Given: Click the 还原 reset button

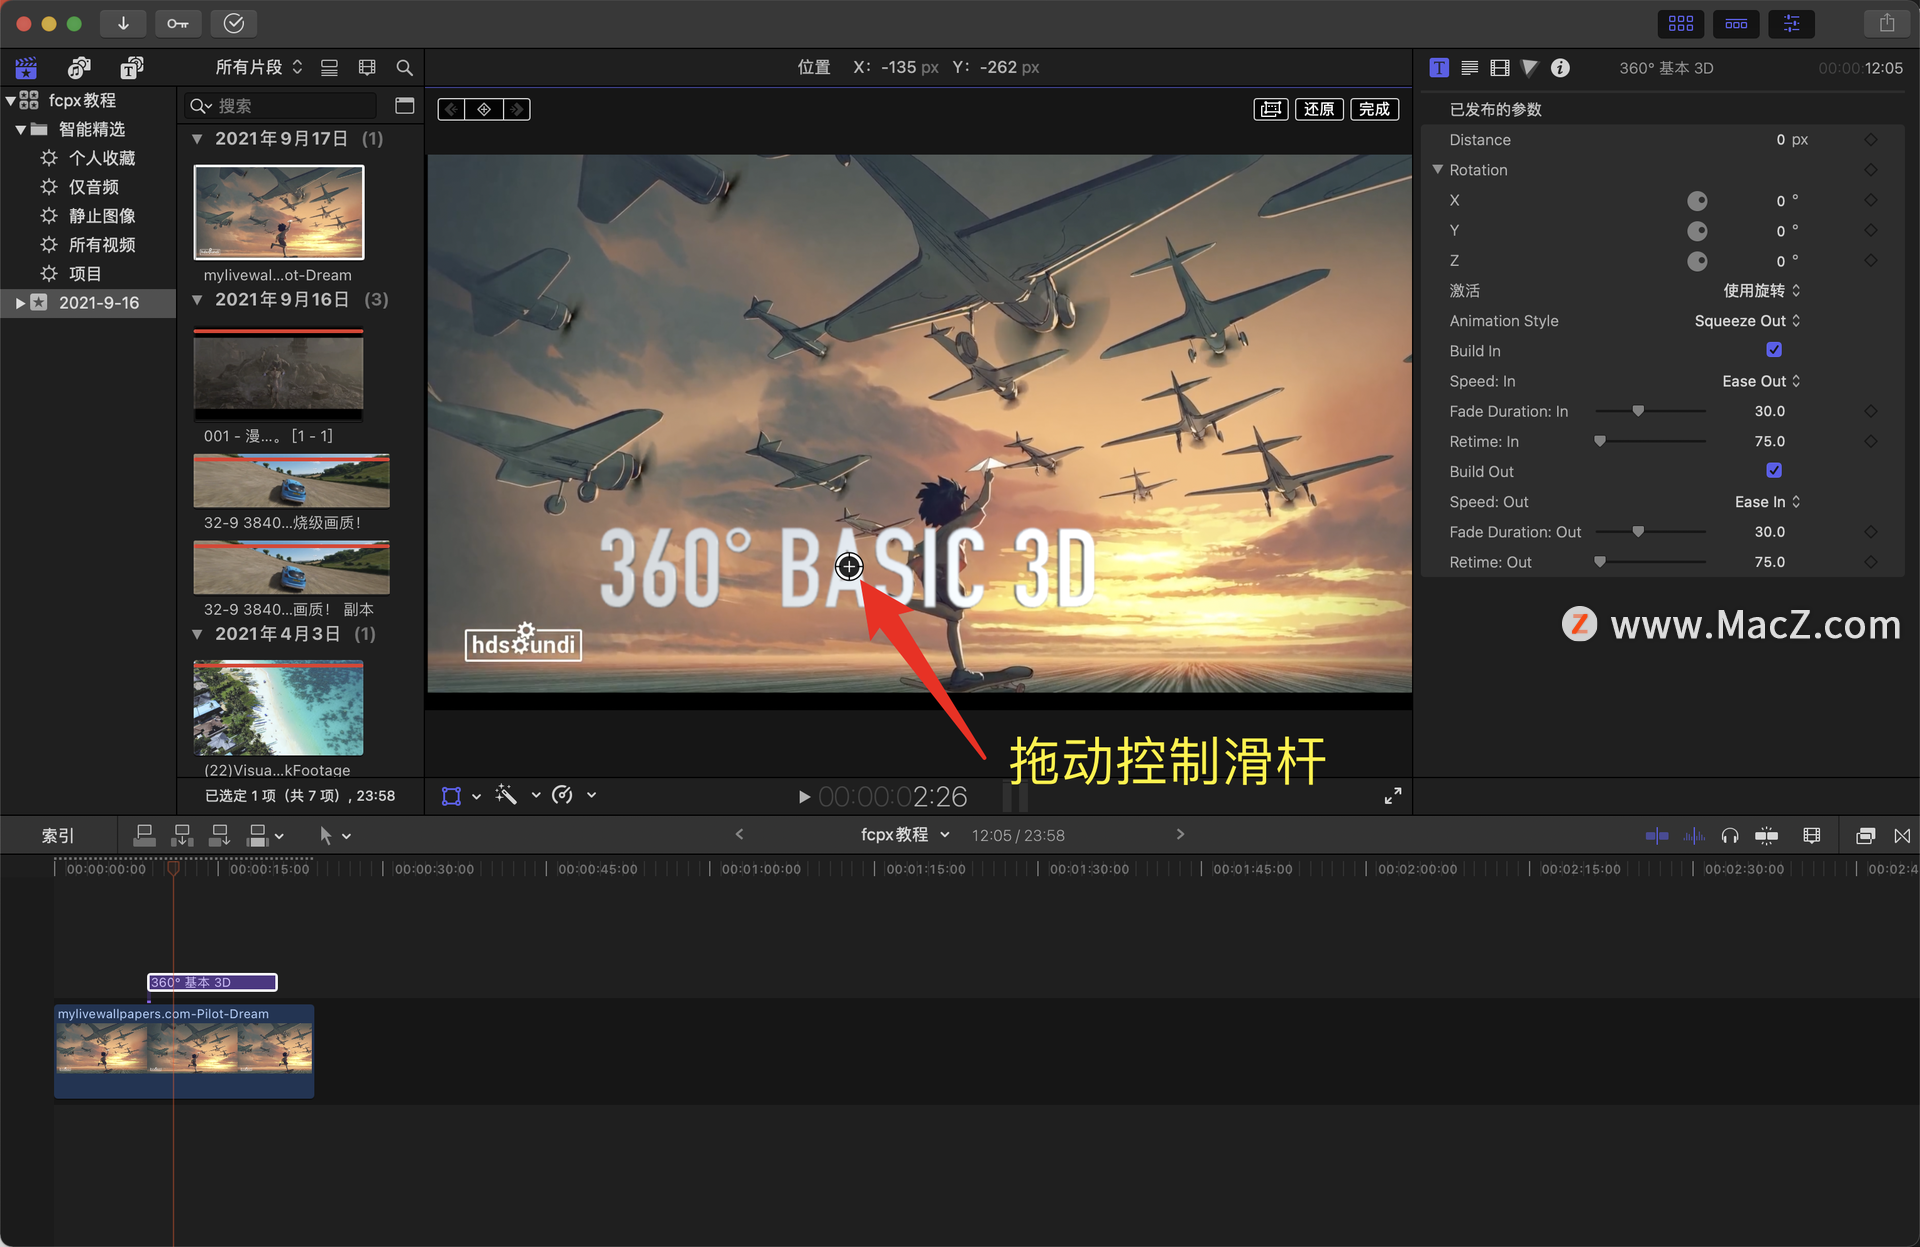Looking at the screenshot, I should point(1319,109).
